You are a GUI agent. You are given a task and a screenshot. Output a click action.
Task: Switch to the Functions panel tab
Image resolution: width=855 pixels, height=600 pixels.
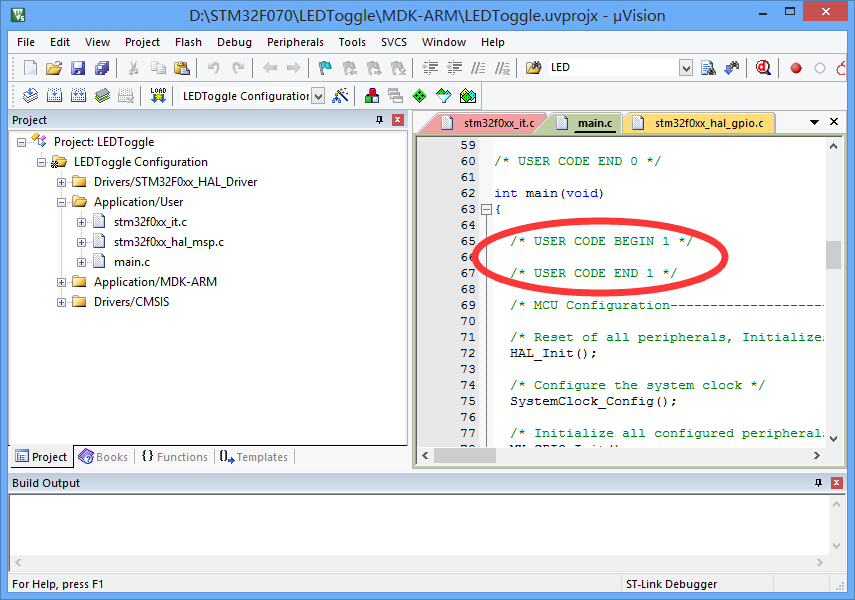pos(175,457)
